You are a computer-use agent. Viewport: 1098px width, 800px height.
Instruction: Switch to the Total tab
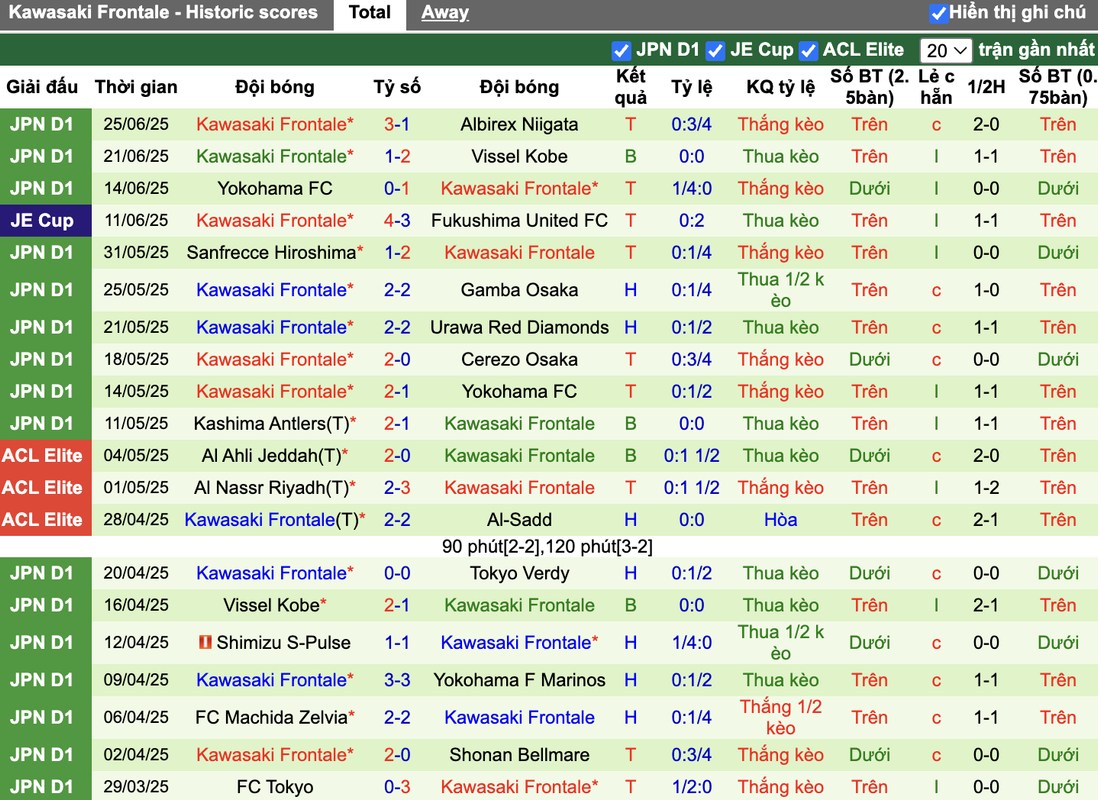370,13
